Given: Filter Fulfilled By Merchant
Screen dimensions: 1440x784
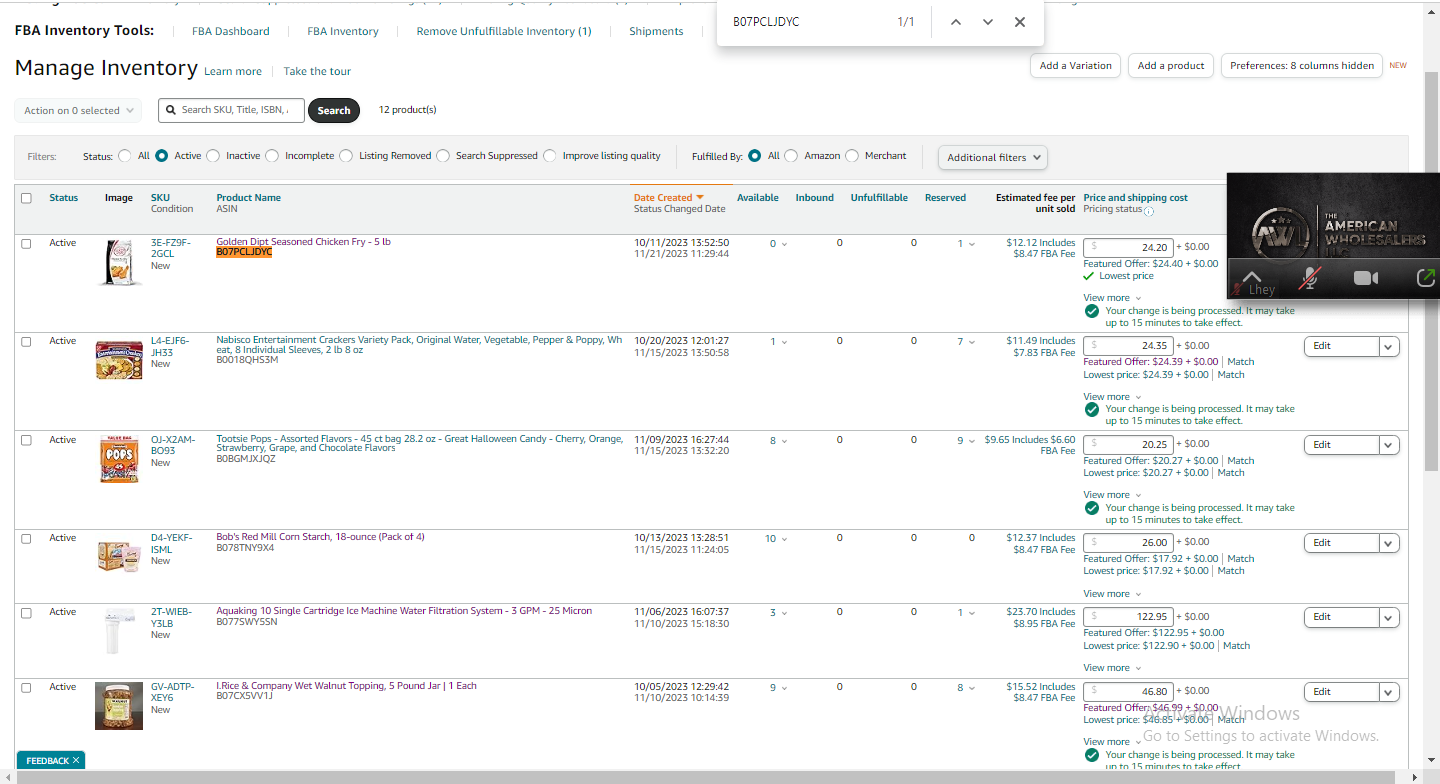Looking at the screenshot, I should 852,156.
